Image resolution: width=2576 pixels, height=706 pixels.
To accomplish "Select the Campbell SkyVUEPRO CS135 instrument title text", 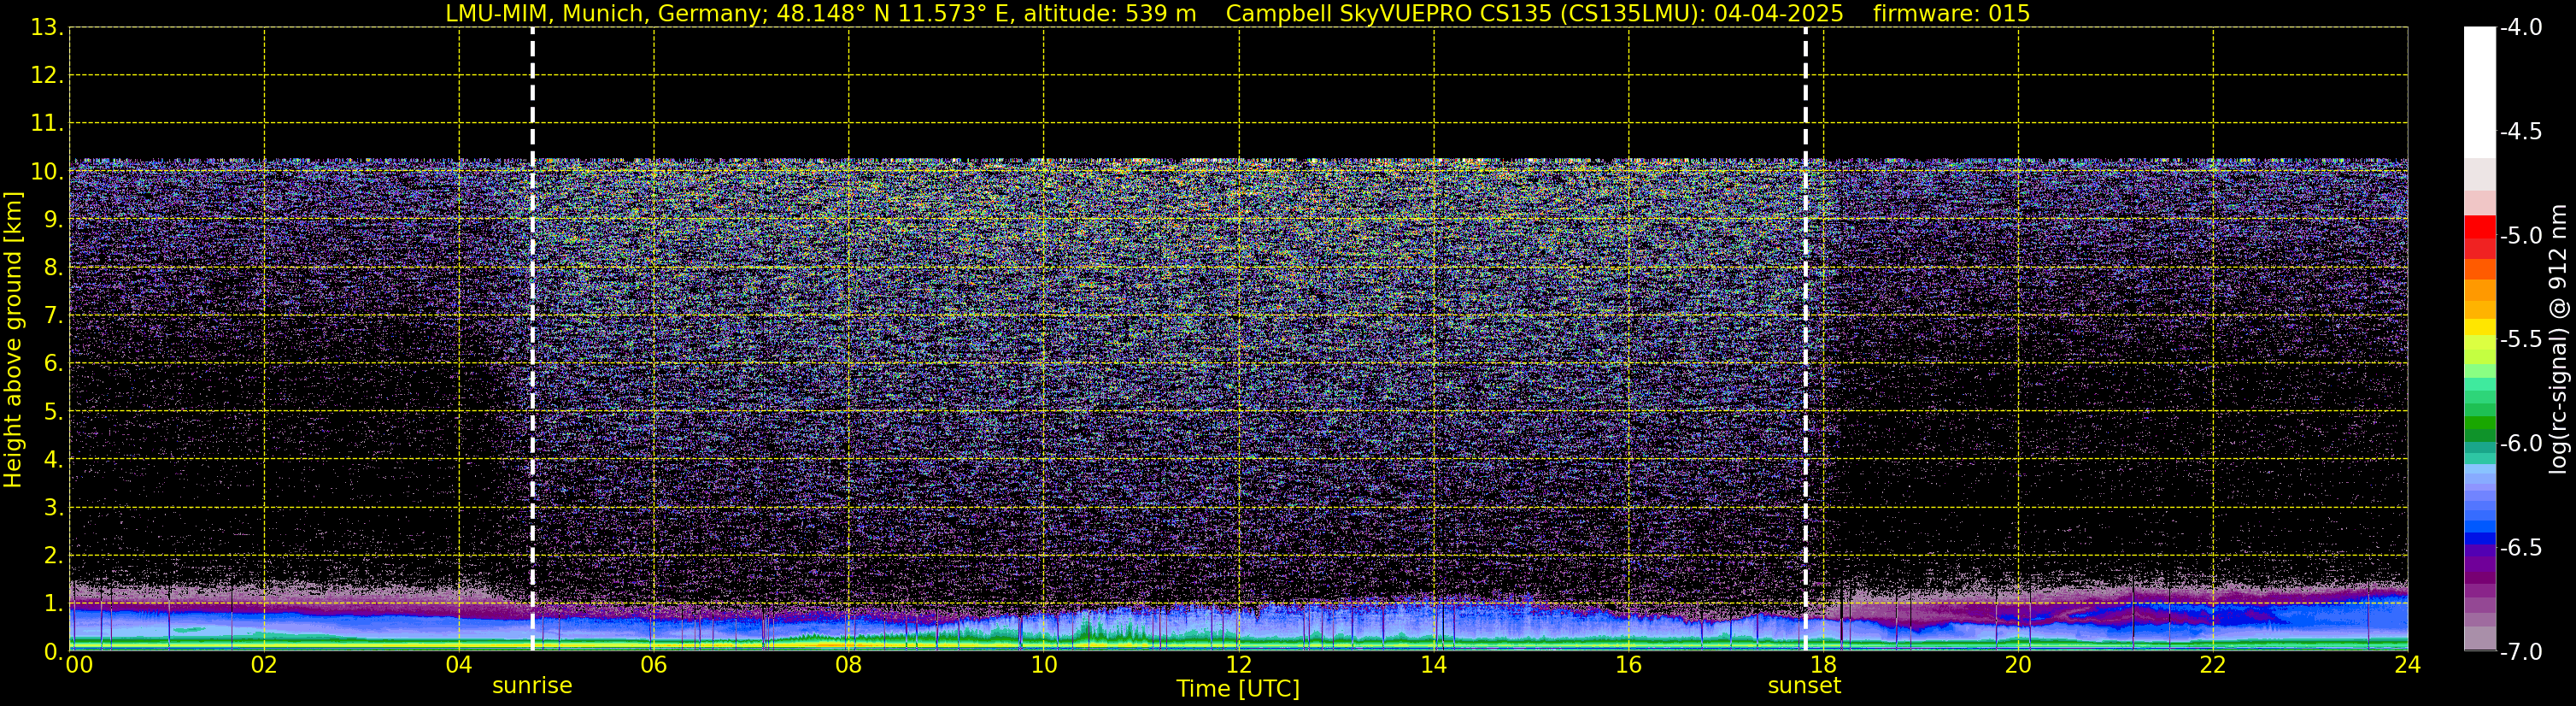I will [x=1391, y=13].
